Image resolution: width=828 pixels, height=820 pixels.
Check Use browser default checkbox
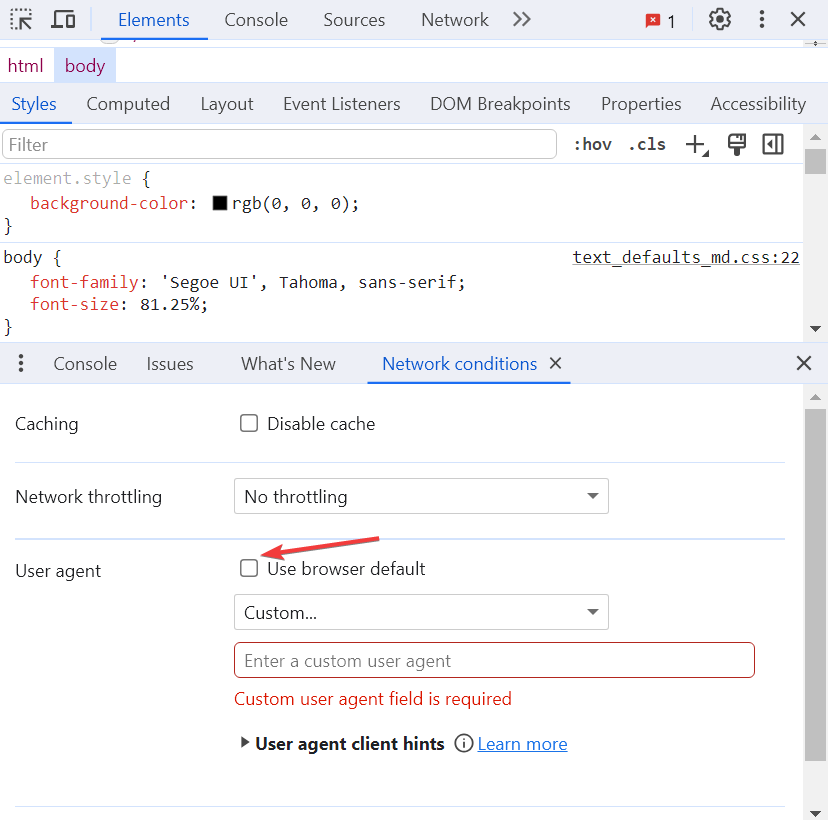point(249,568)
